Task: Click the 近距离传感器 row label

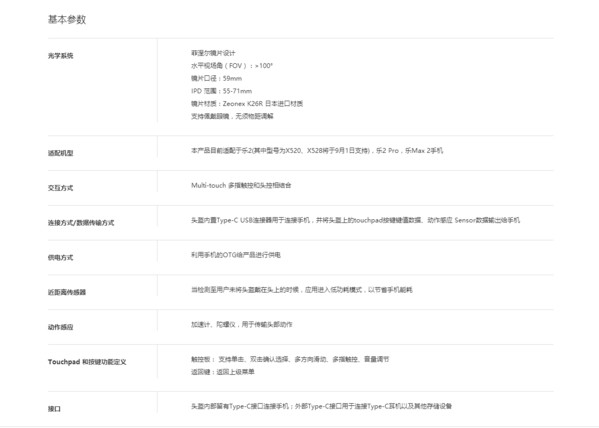Action: [x=67, y=292]
